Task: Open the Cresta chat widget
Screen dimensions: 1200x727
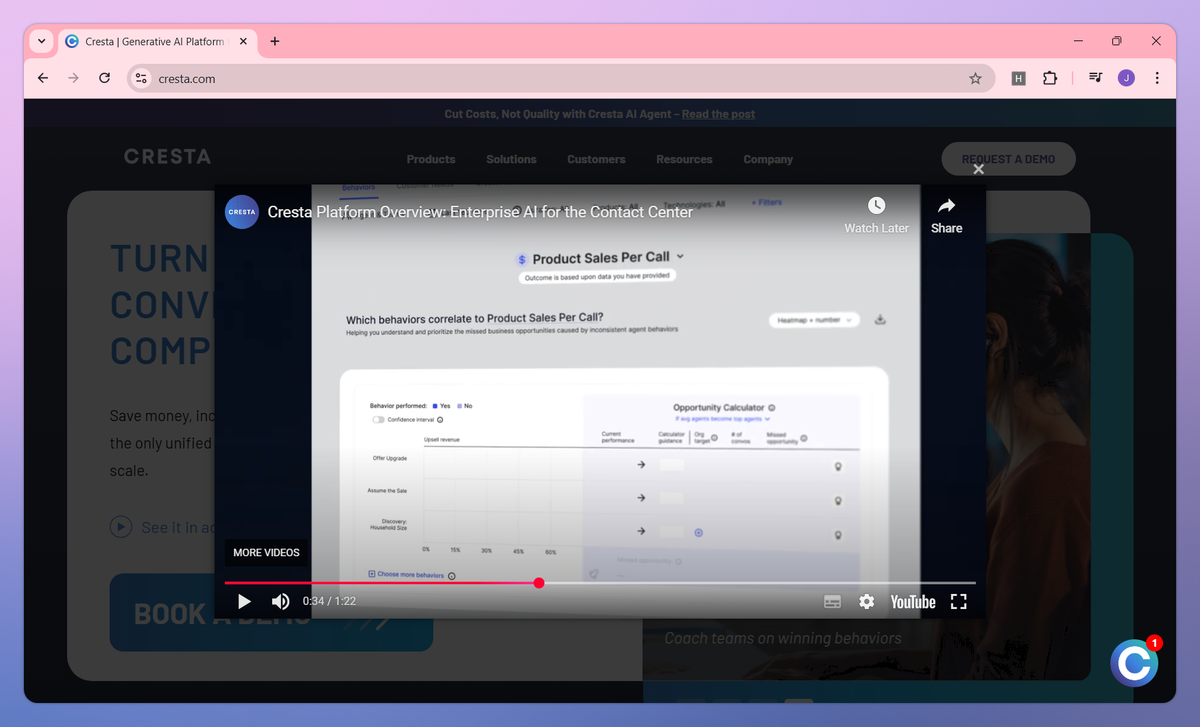Action: 1134,662
